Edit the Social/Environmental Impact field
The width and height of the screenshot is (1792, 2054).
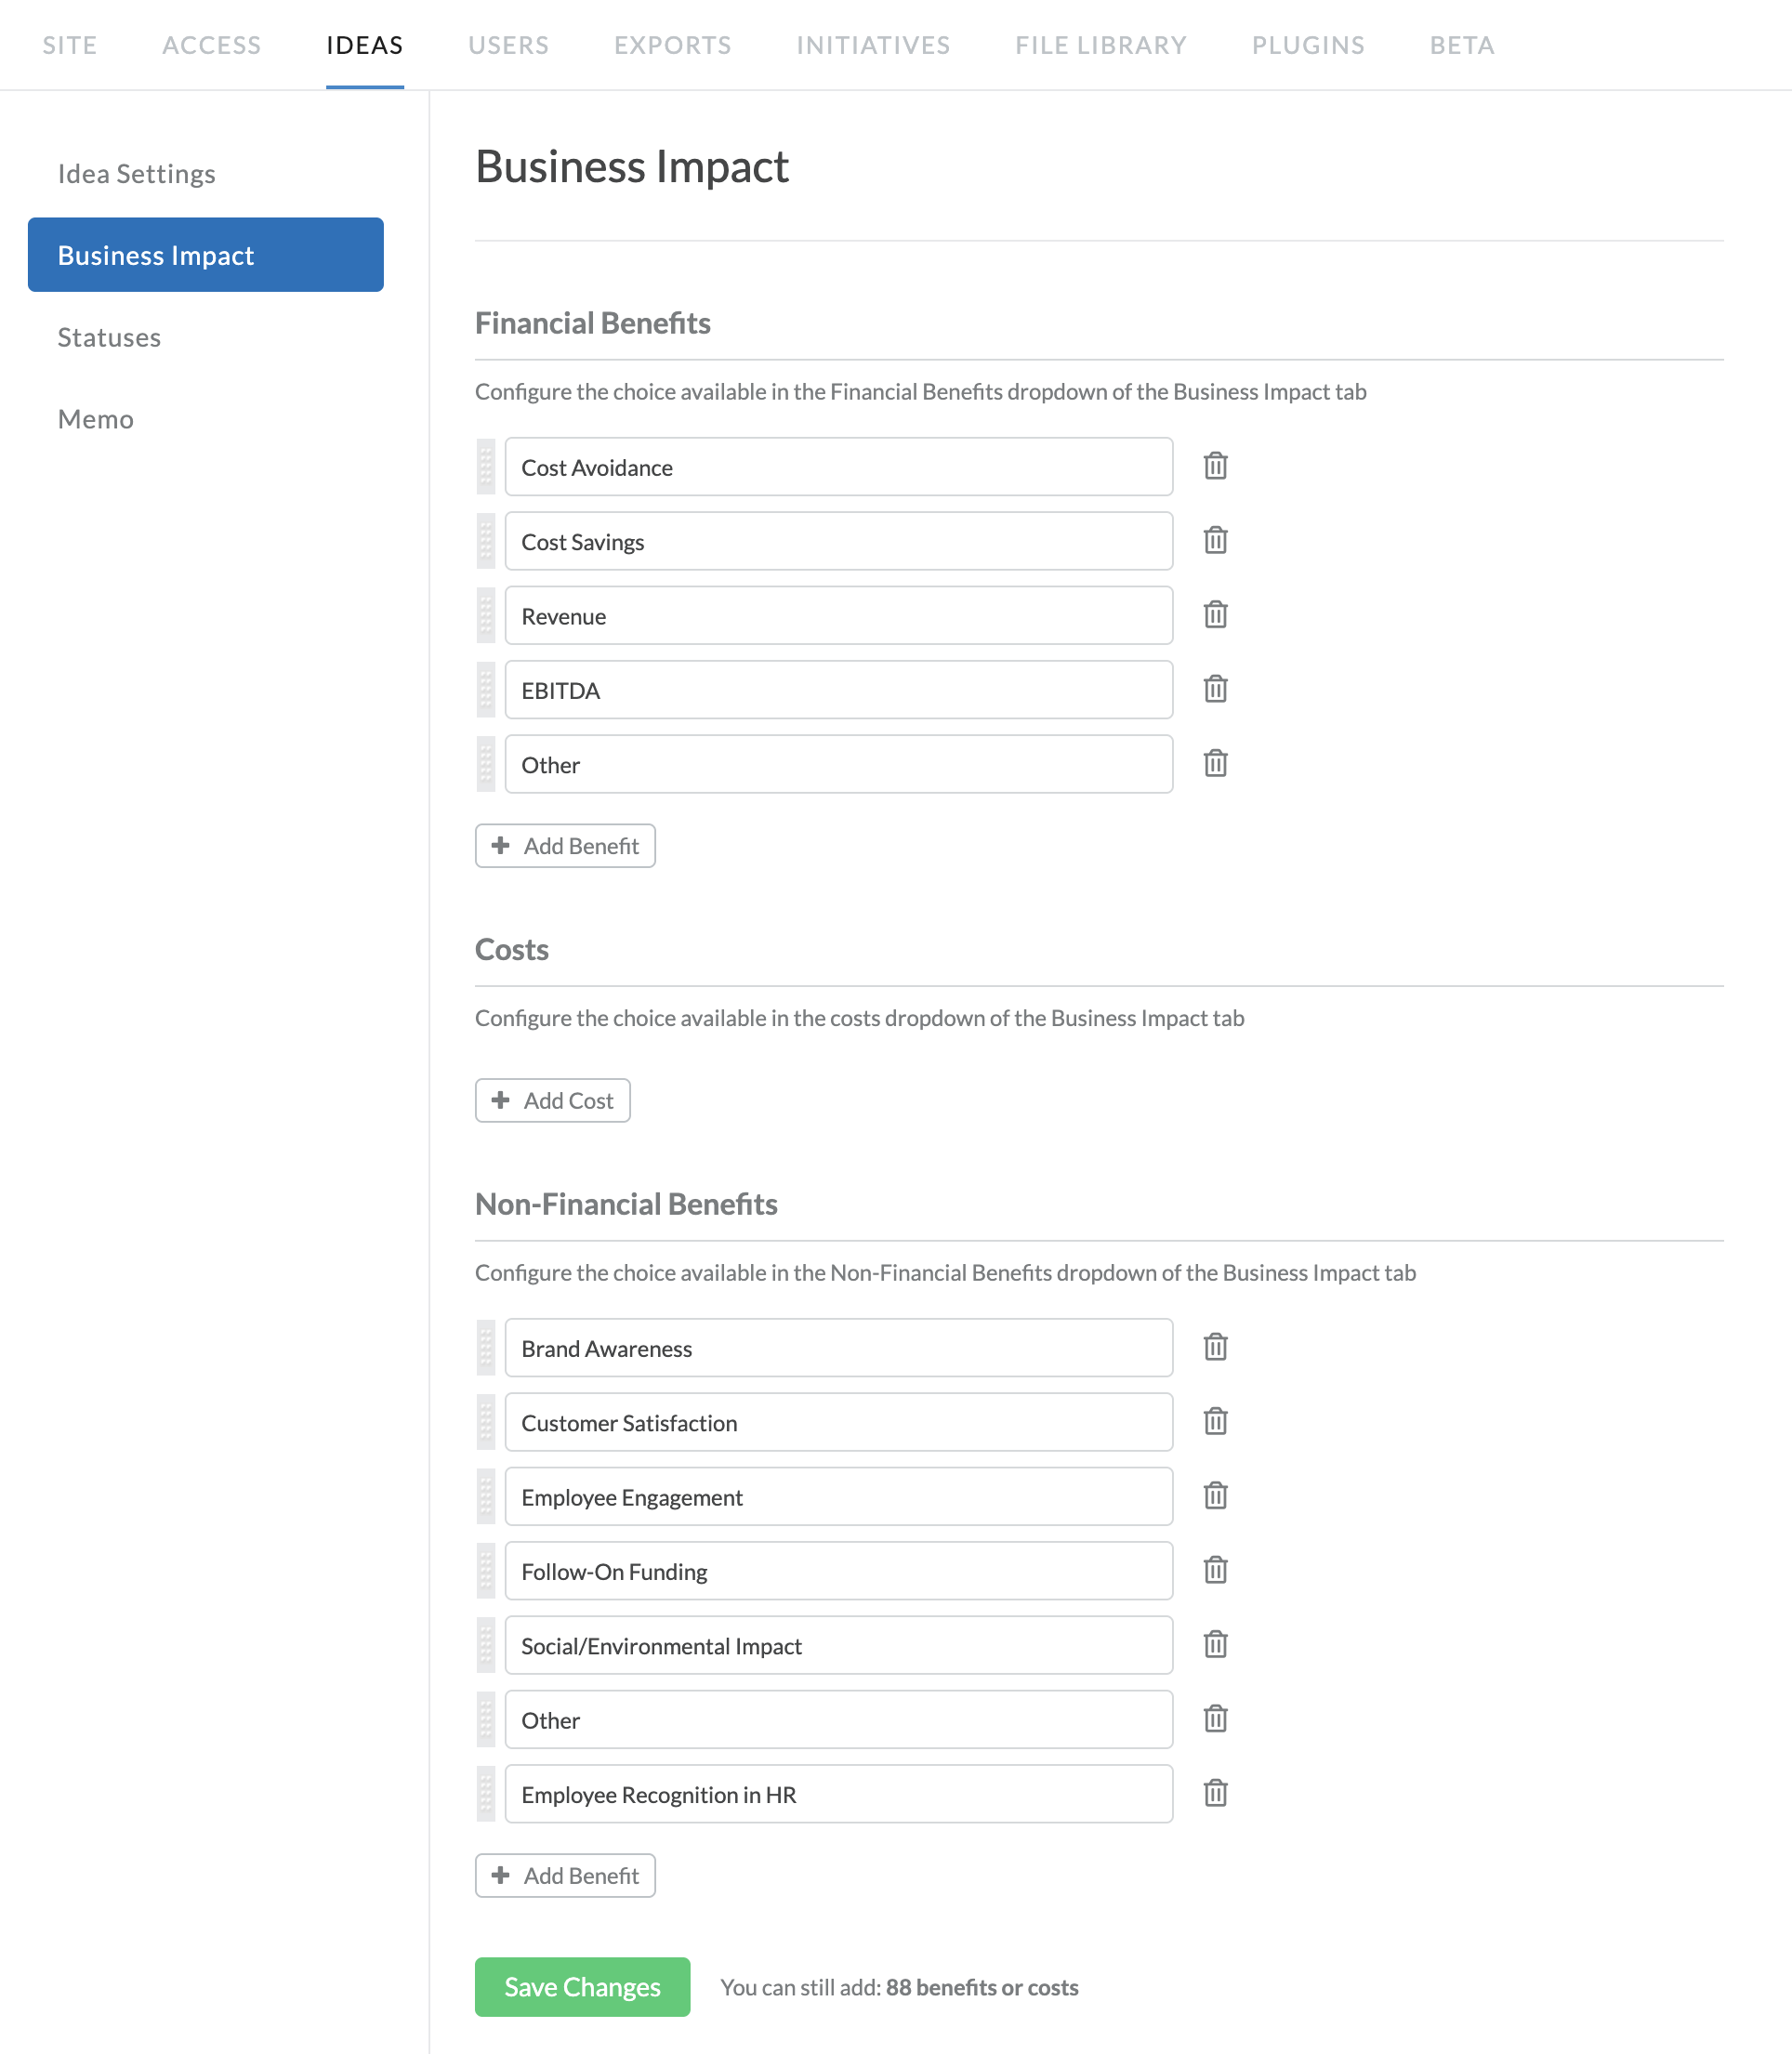(839, 1646)
